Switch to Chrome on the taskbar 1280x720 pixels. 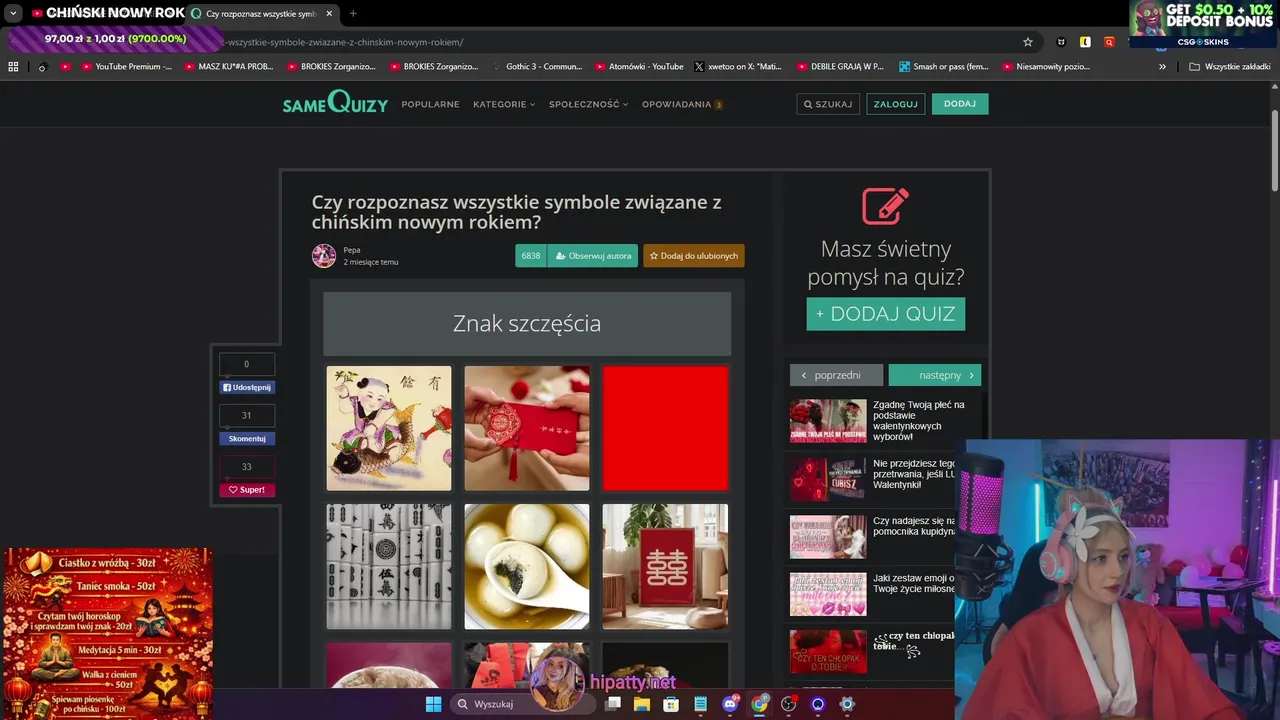click(x=760, y=704)
